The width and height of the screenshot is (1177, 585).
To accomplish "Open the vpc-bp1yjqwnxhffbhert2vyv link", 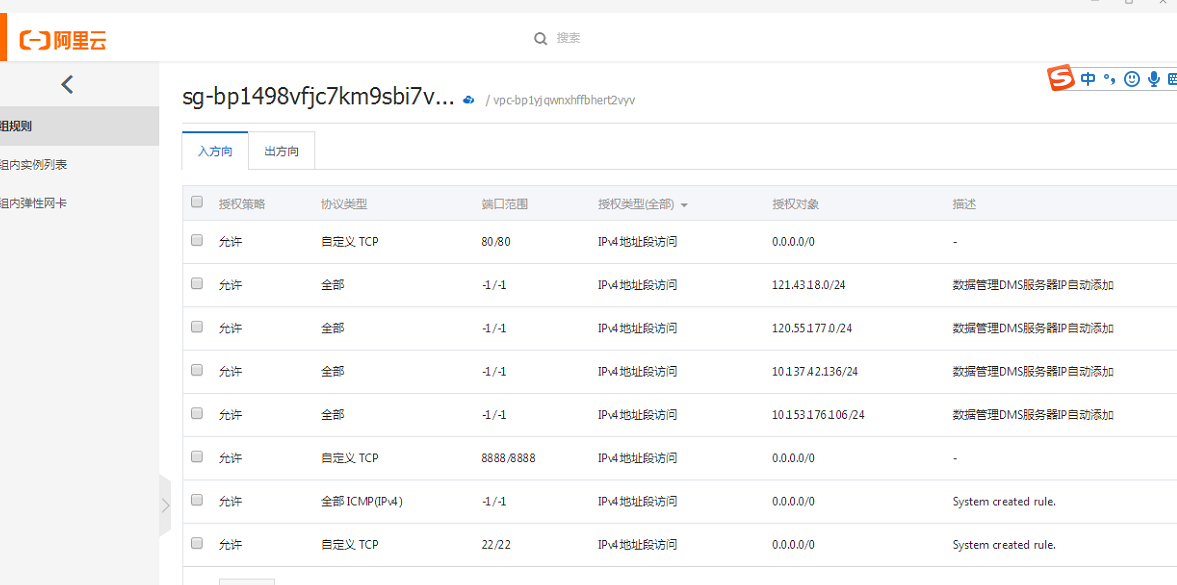I will [564, 100].
